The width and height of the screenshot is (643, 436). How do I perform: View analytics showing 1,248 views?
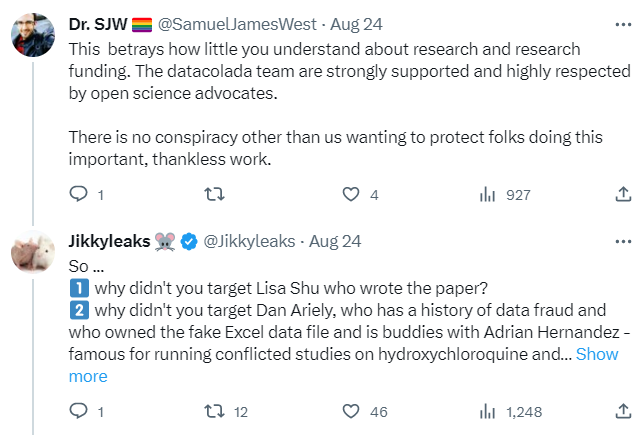point(488,410)
